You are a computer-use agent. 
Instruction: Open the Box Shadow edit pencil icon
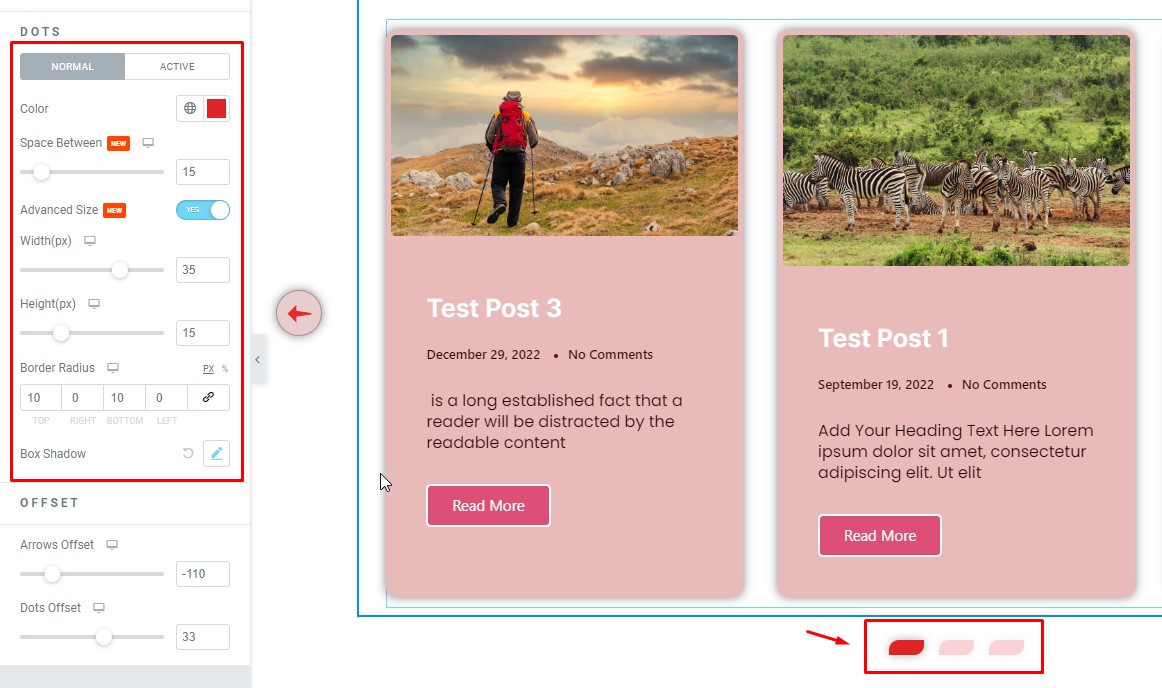pos(216,454)
